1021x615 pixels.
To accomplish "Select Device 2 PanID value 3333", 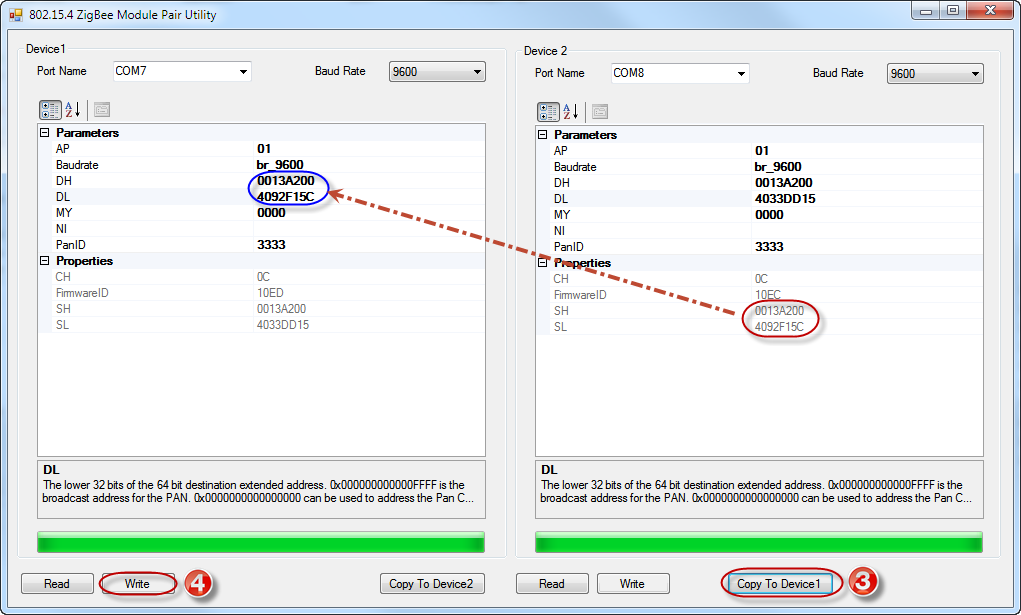I will pyautogui.click(x=770, y=247).
